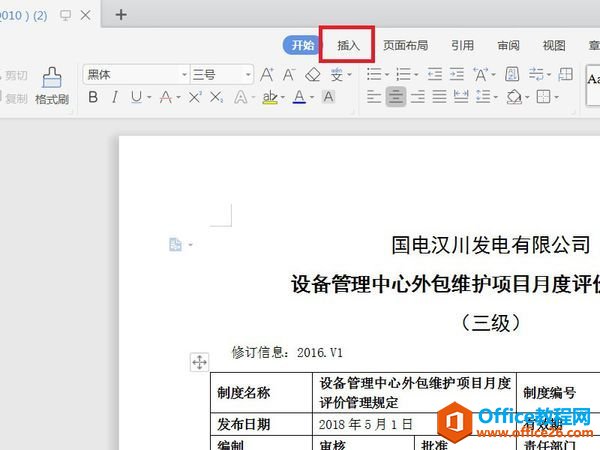This screenshot has height=450, width=600.
Task: Click the clear formatting eraser icon
Action: click(x=312, y=75)
